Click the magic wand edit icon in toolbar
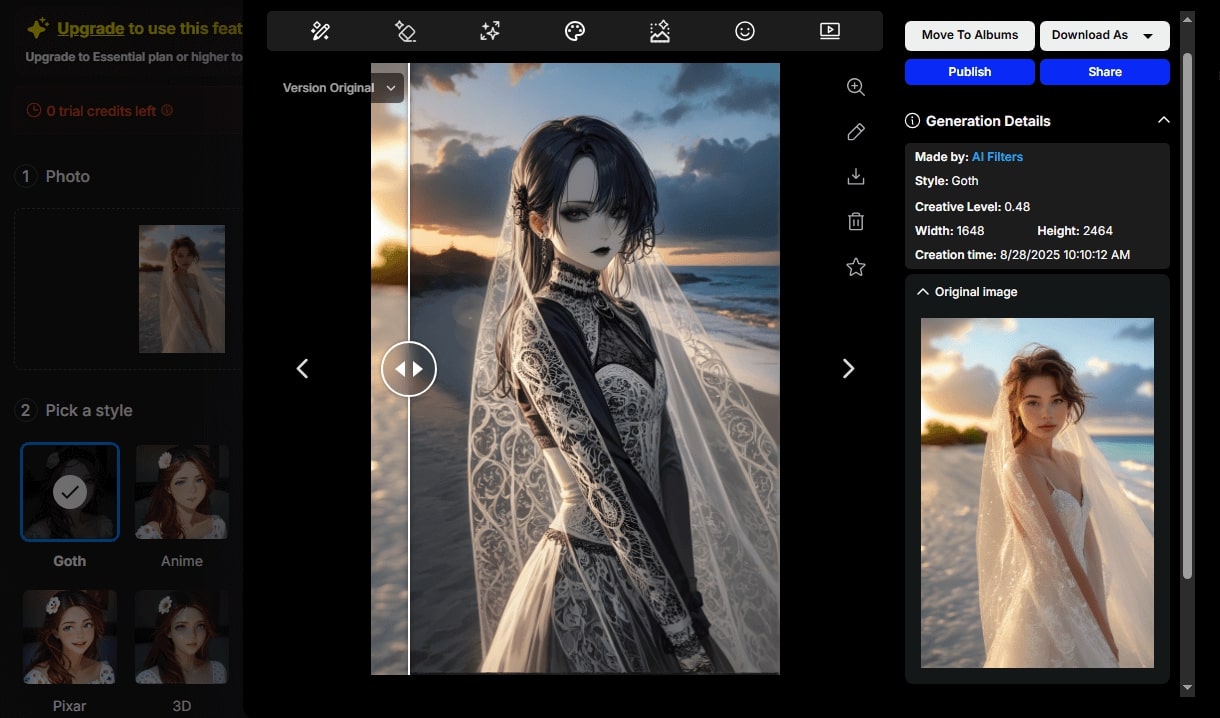The width and height of the screenshot is (1220, 718). point(320,31)
